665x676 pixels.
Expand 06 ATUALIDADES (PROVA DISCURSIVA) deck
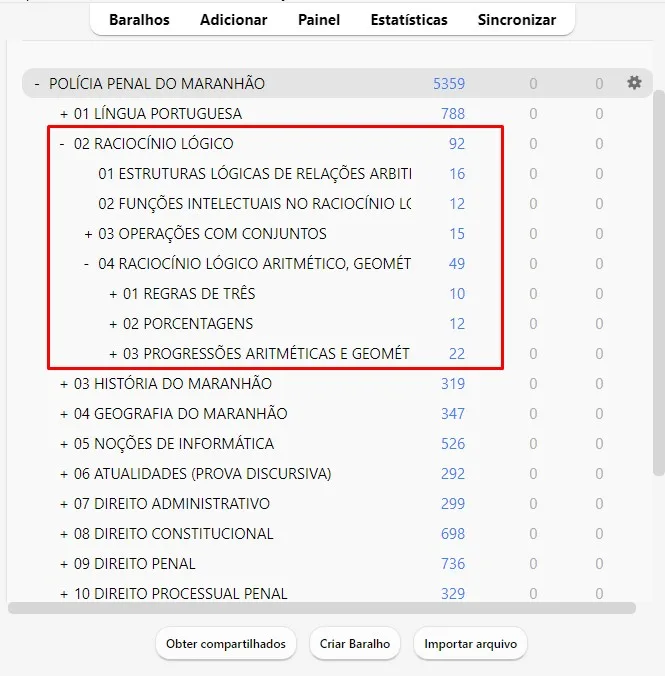tap(64, 474)
